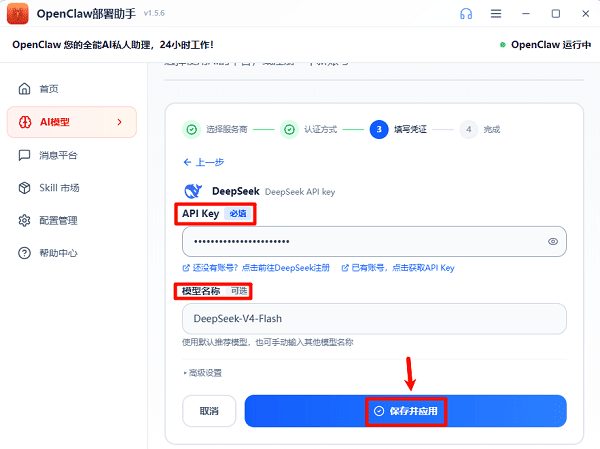The width and height of the screenshot is (600, 449).
Task: Click the external-link icon before 已有账号
Action: (345, 268)
